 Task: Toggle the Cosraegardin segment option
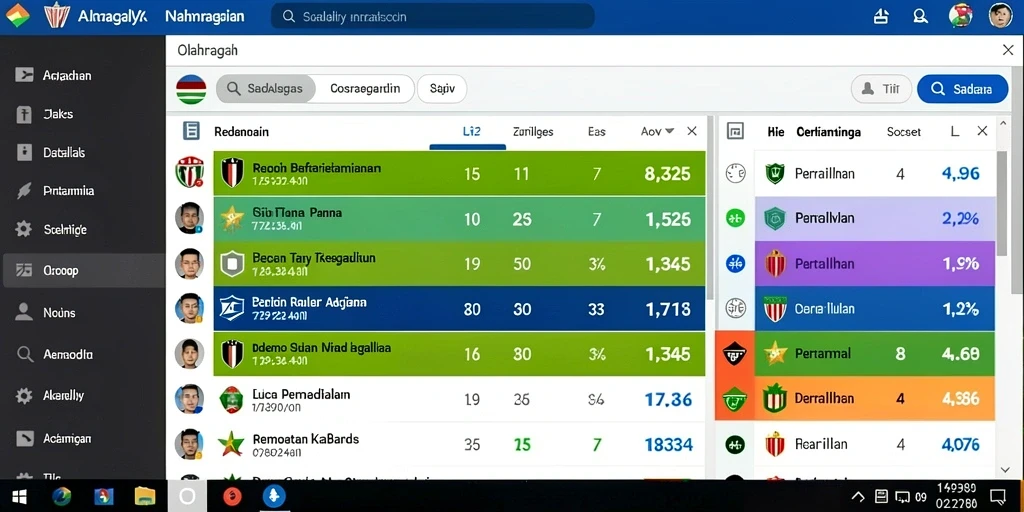365,89
